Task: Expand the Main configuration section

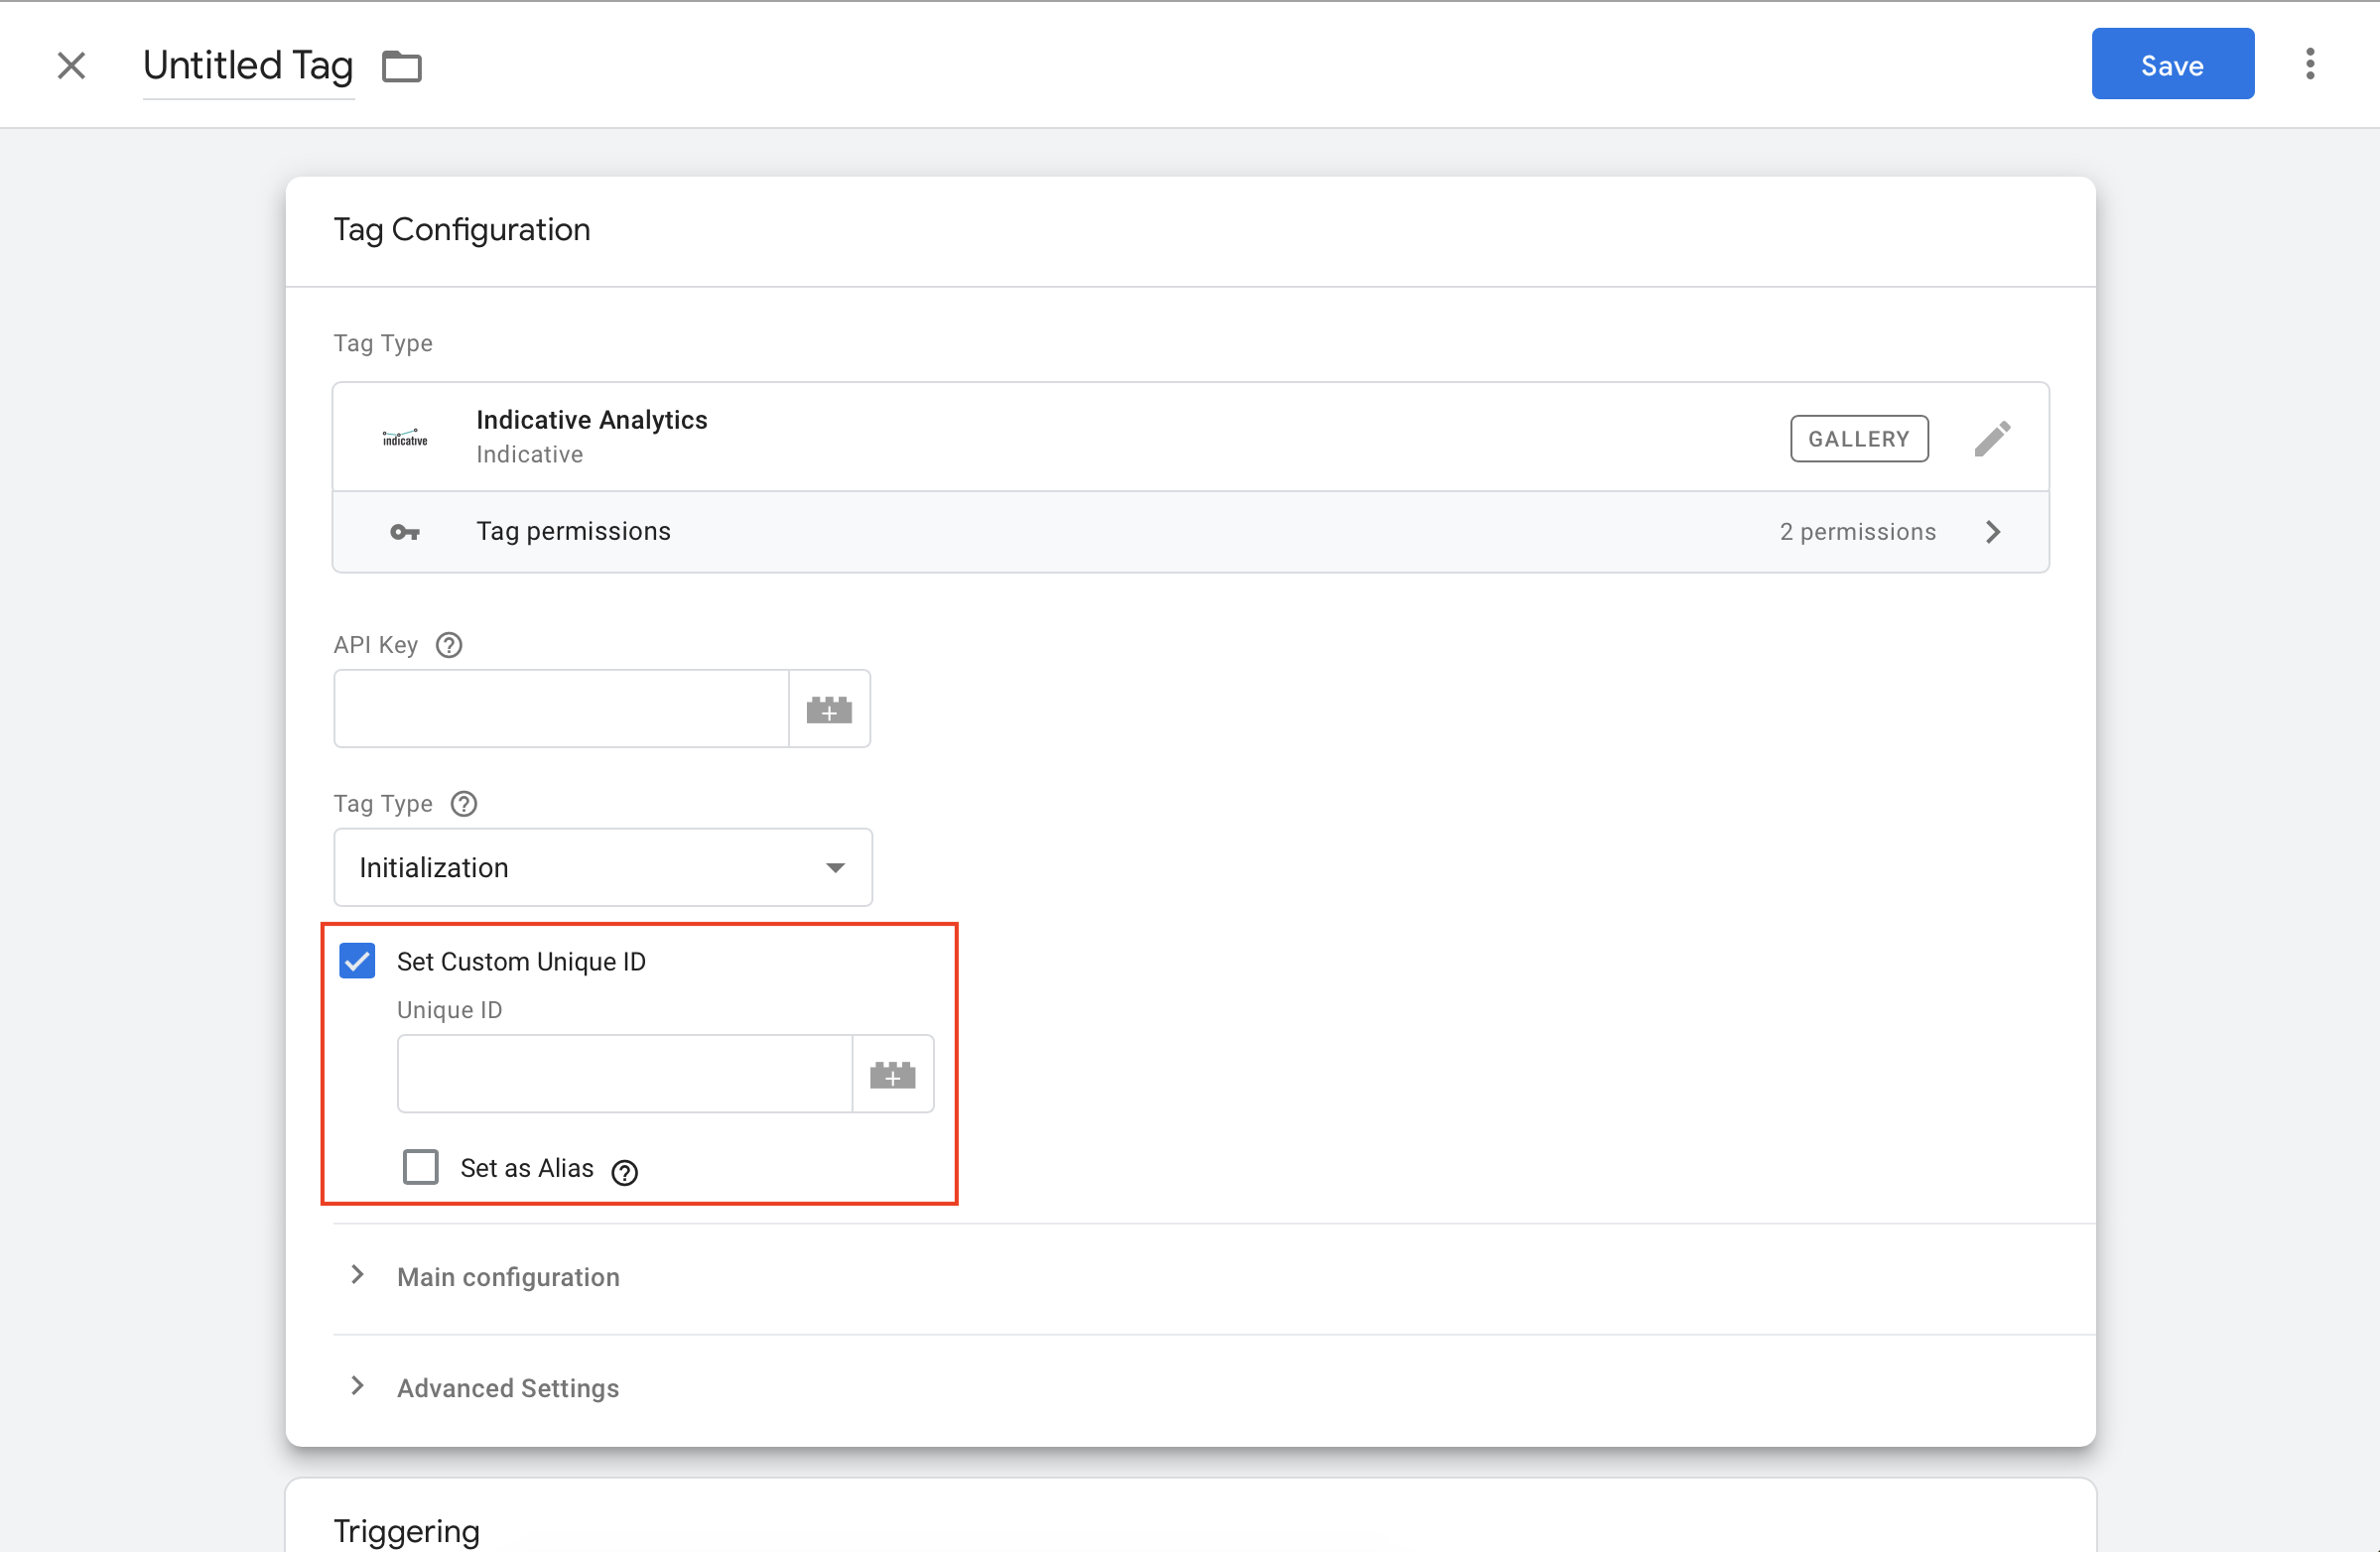Action: point(508,1276)
